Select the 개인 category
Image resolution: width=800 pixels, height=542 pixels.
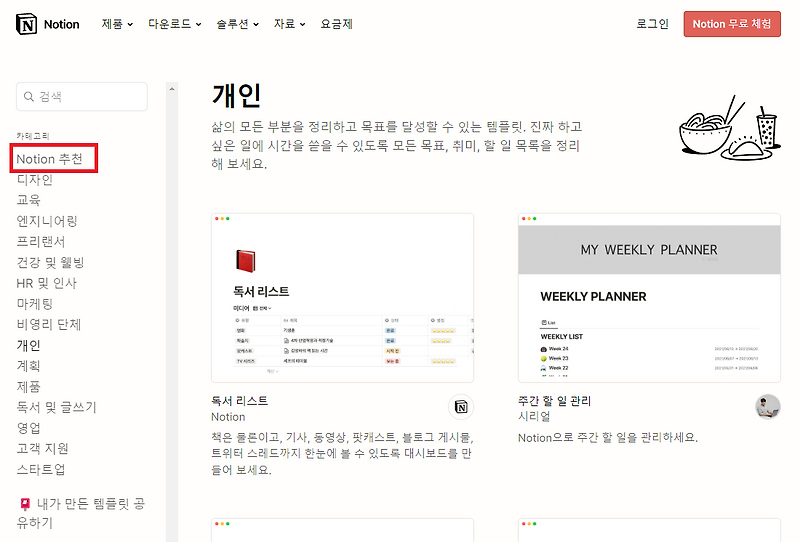point(29,345)
